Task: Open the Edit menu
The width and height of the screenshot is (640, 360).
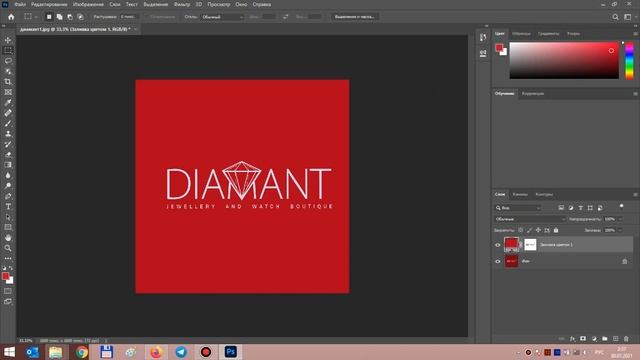Action: point(49,4)
